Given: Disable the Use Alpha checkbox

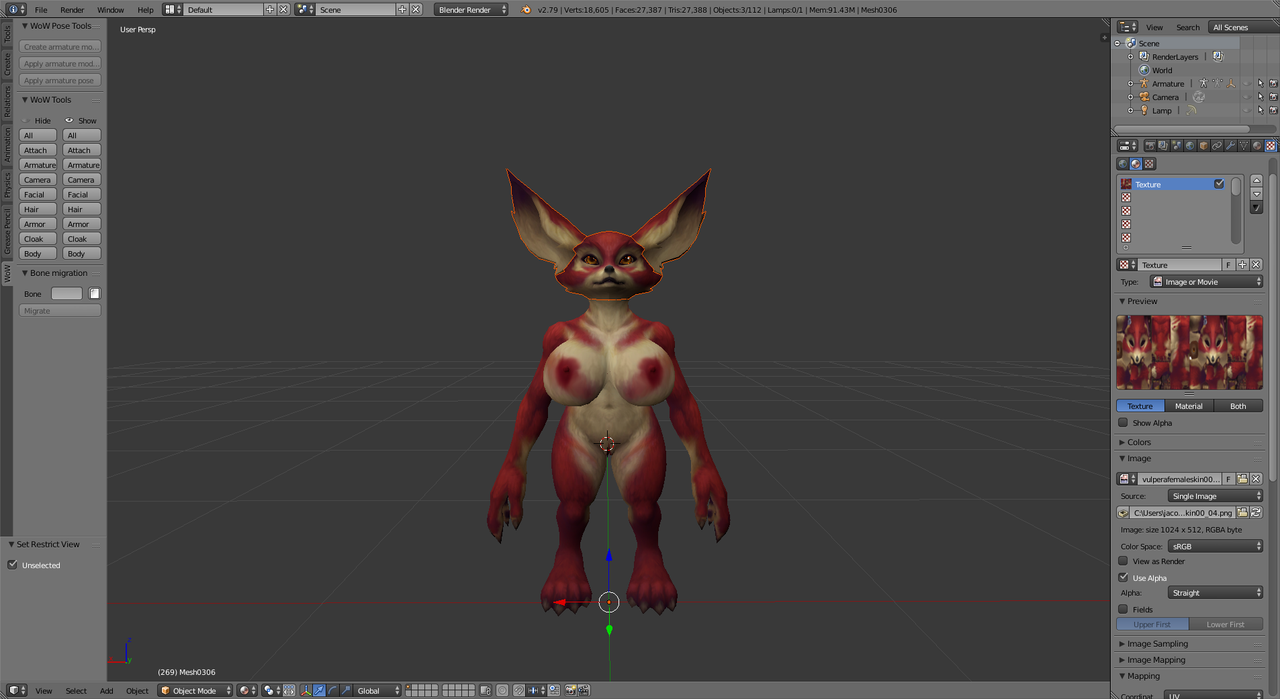Looking at the screenshot, I should (x=1123, y=577).
